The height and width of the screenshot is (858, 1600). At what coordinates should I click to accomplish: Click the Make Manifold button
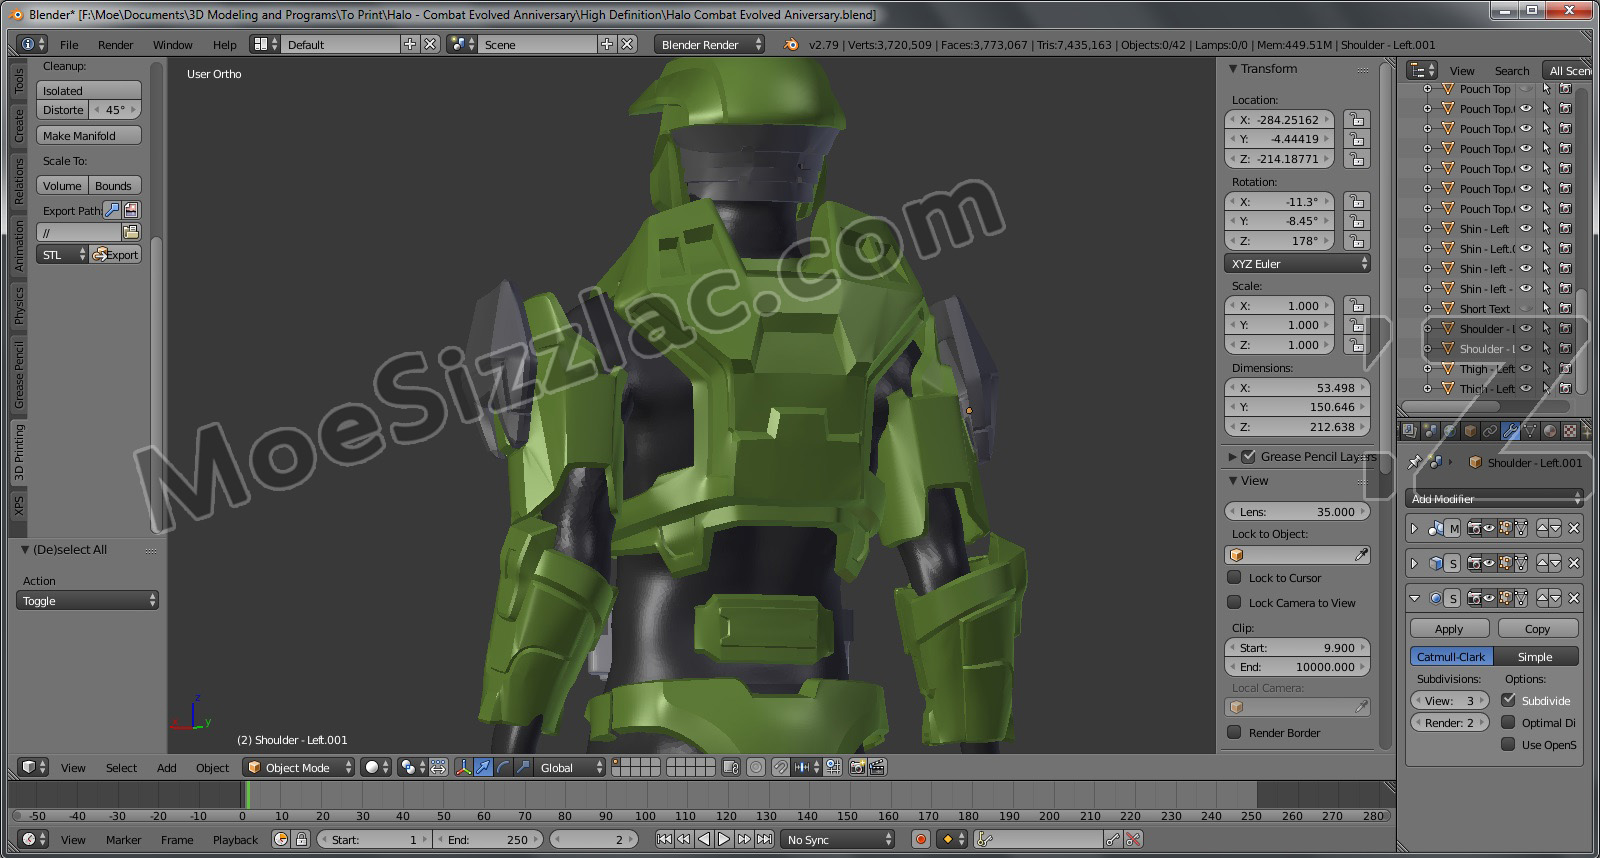tap(88, 136)
